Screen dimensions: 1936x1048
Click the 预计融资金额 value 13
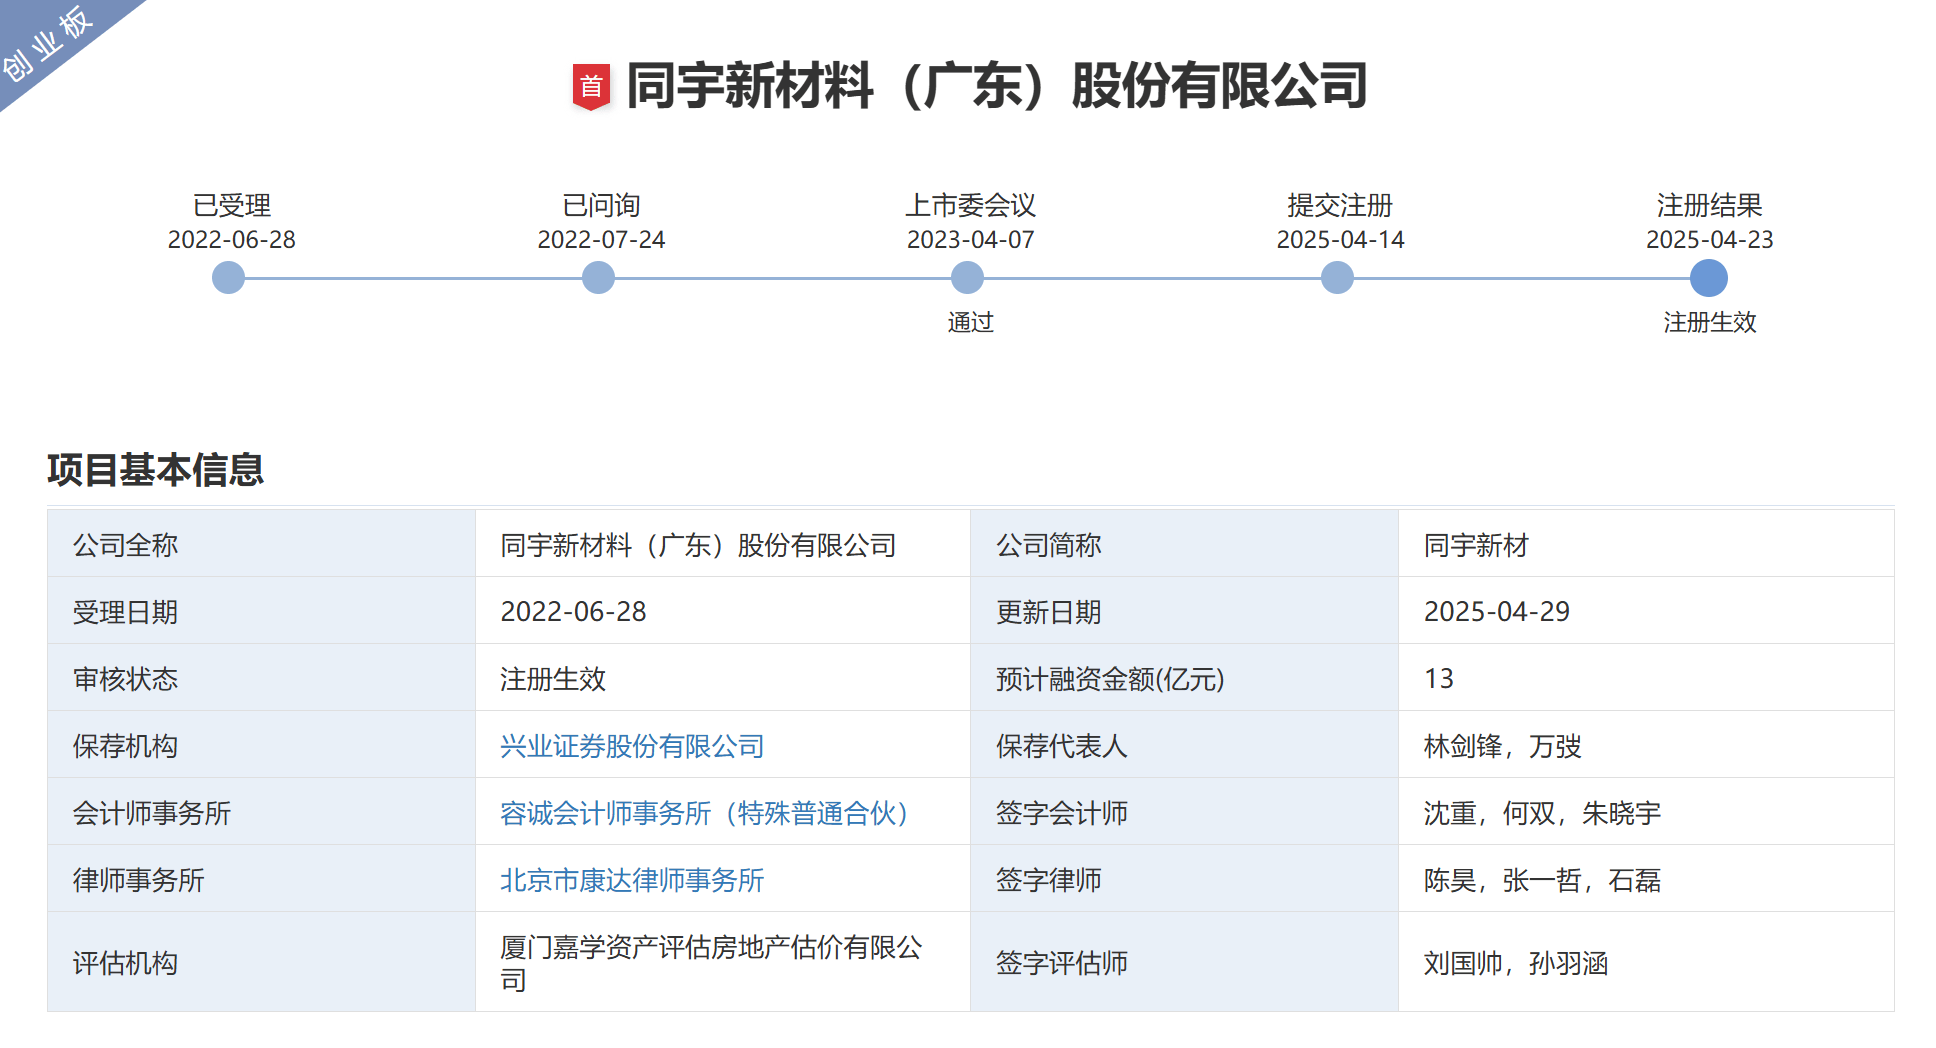(1438, 679)
